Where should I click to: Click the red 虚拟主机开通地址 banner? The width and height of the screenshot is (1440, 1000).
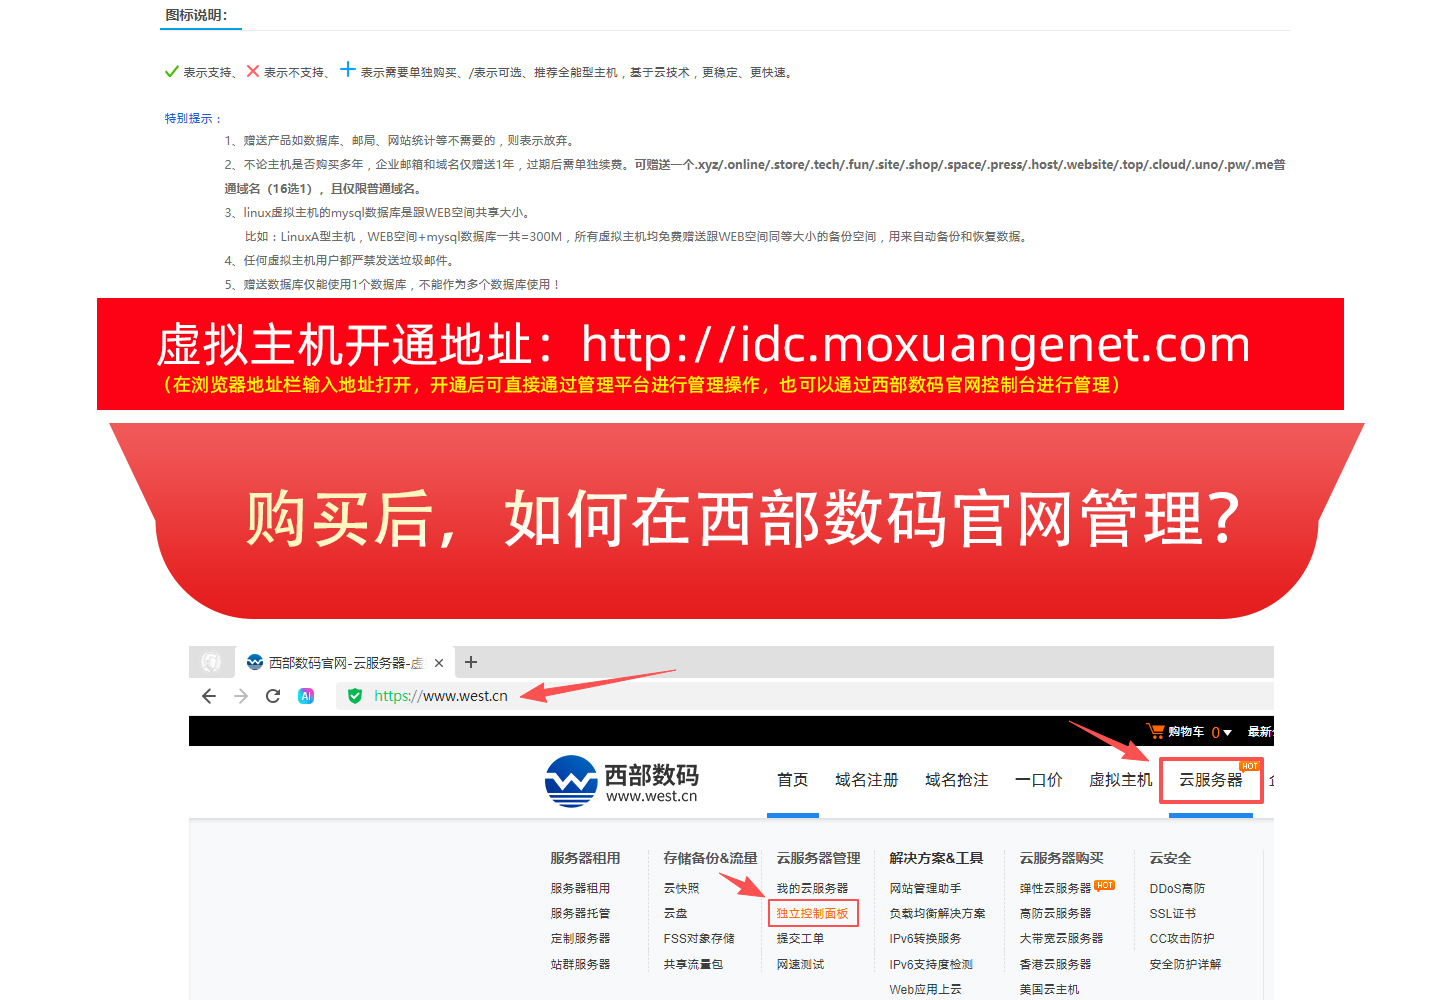point(720,354)
